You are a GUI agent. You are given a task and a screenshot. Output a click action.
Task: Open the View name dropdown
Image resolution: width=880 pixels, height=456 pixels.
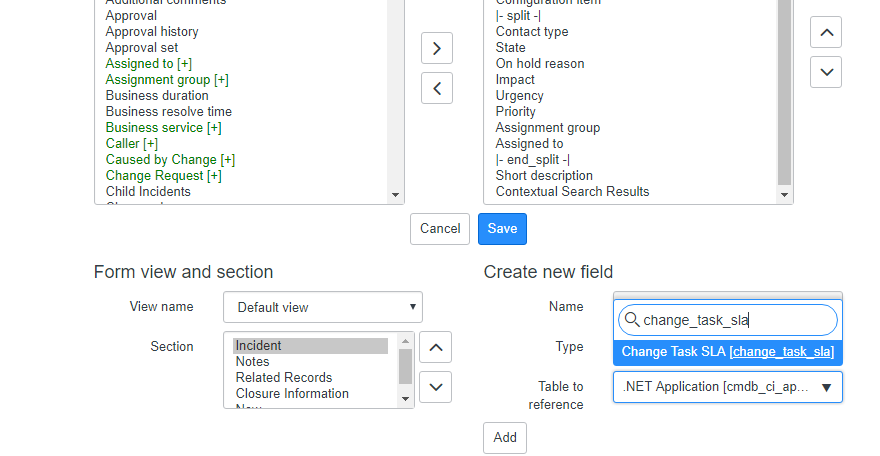click(x=323, y=307)
